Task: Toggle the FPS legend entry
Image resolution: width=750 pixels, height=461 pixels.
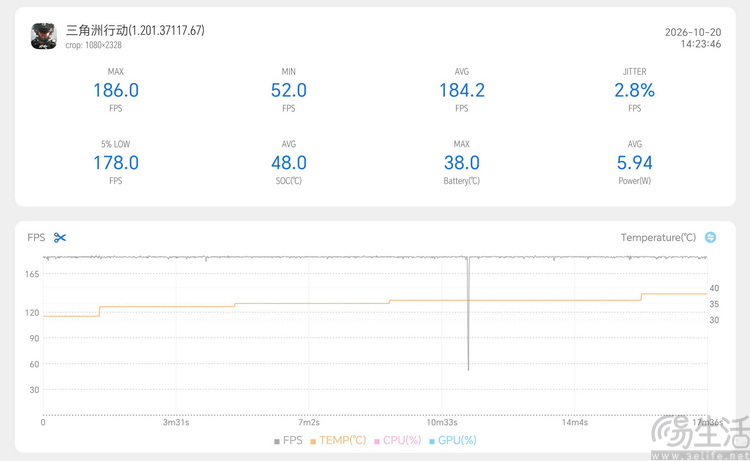Action: point(288,440)
